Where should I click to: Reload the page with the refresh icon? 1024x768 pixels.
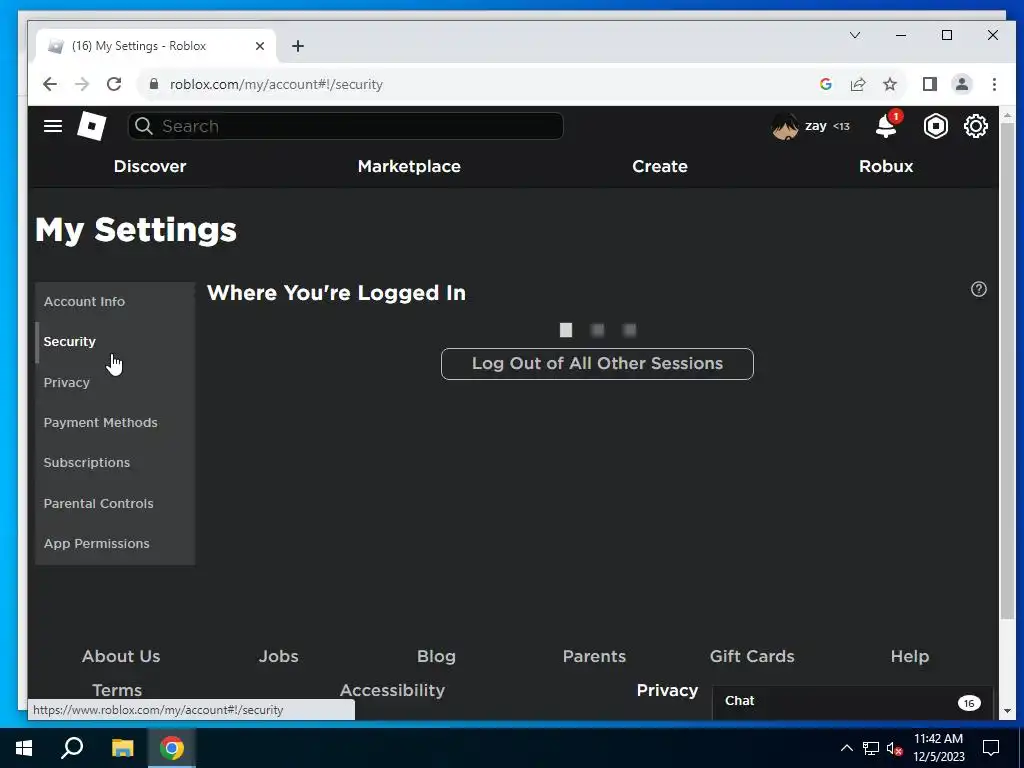pos(114,84)
